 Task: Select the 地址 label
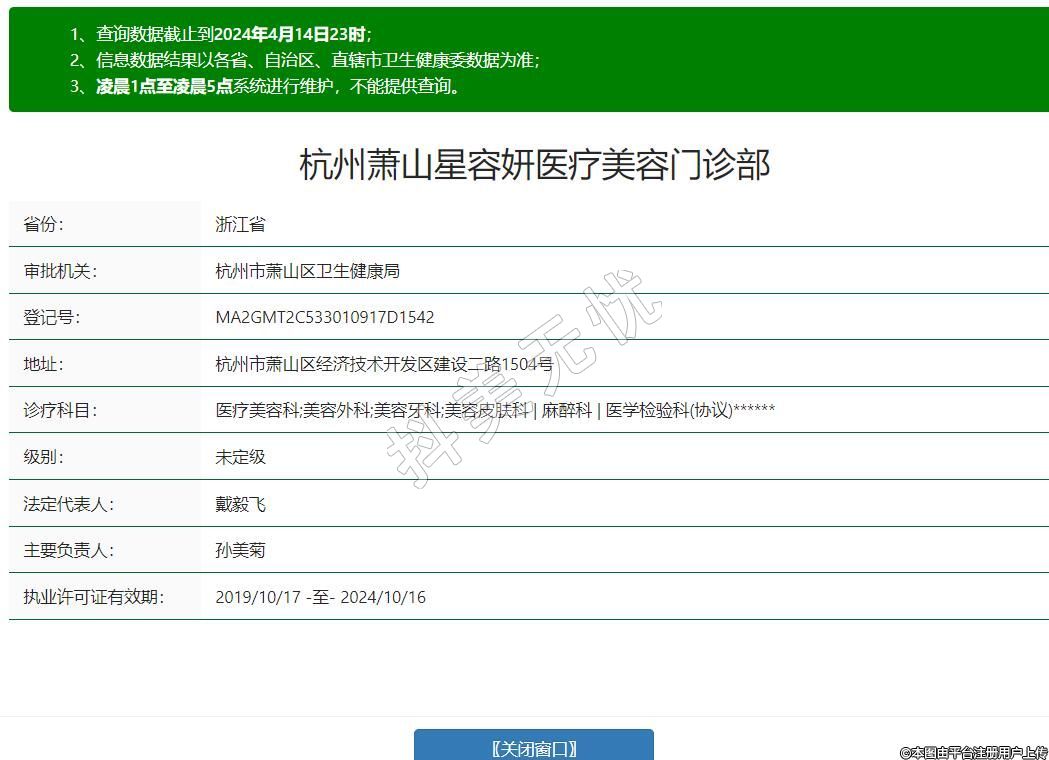point(43,364)
